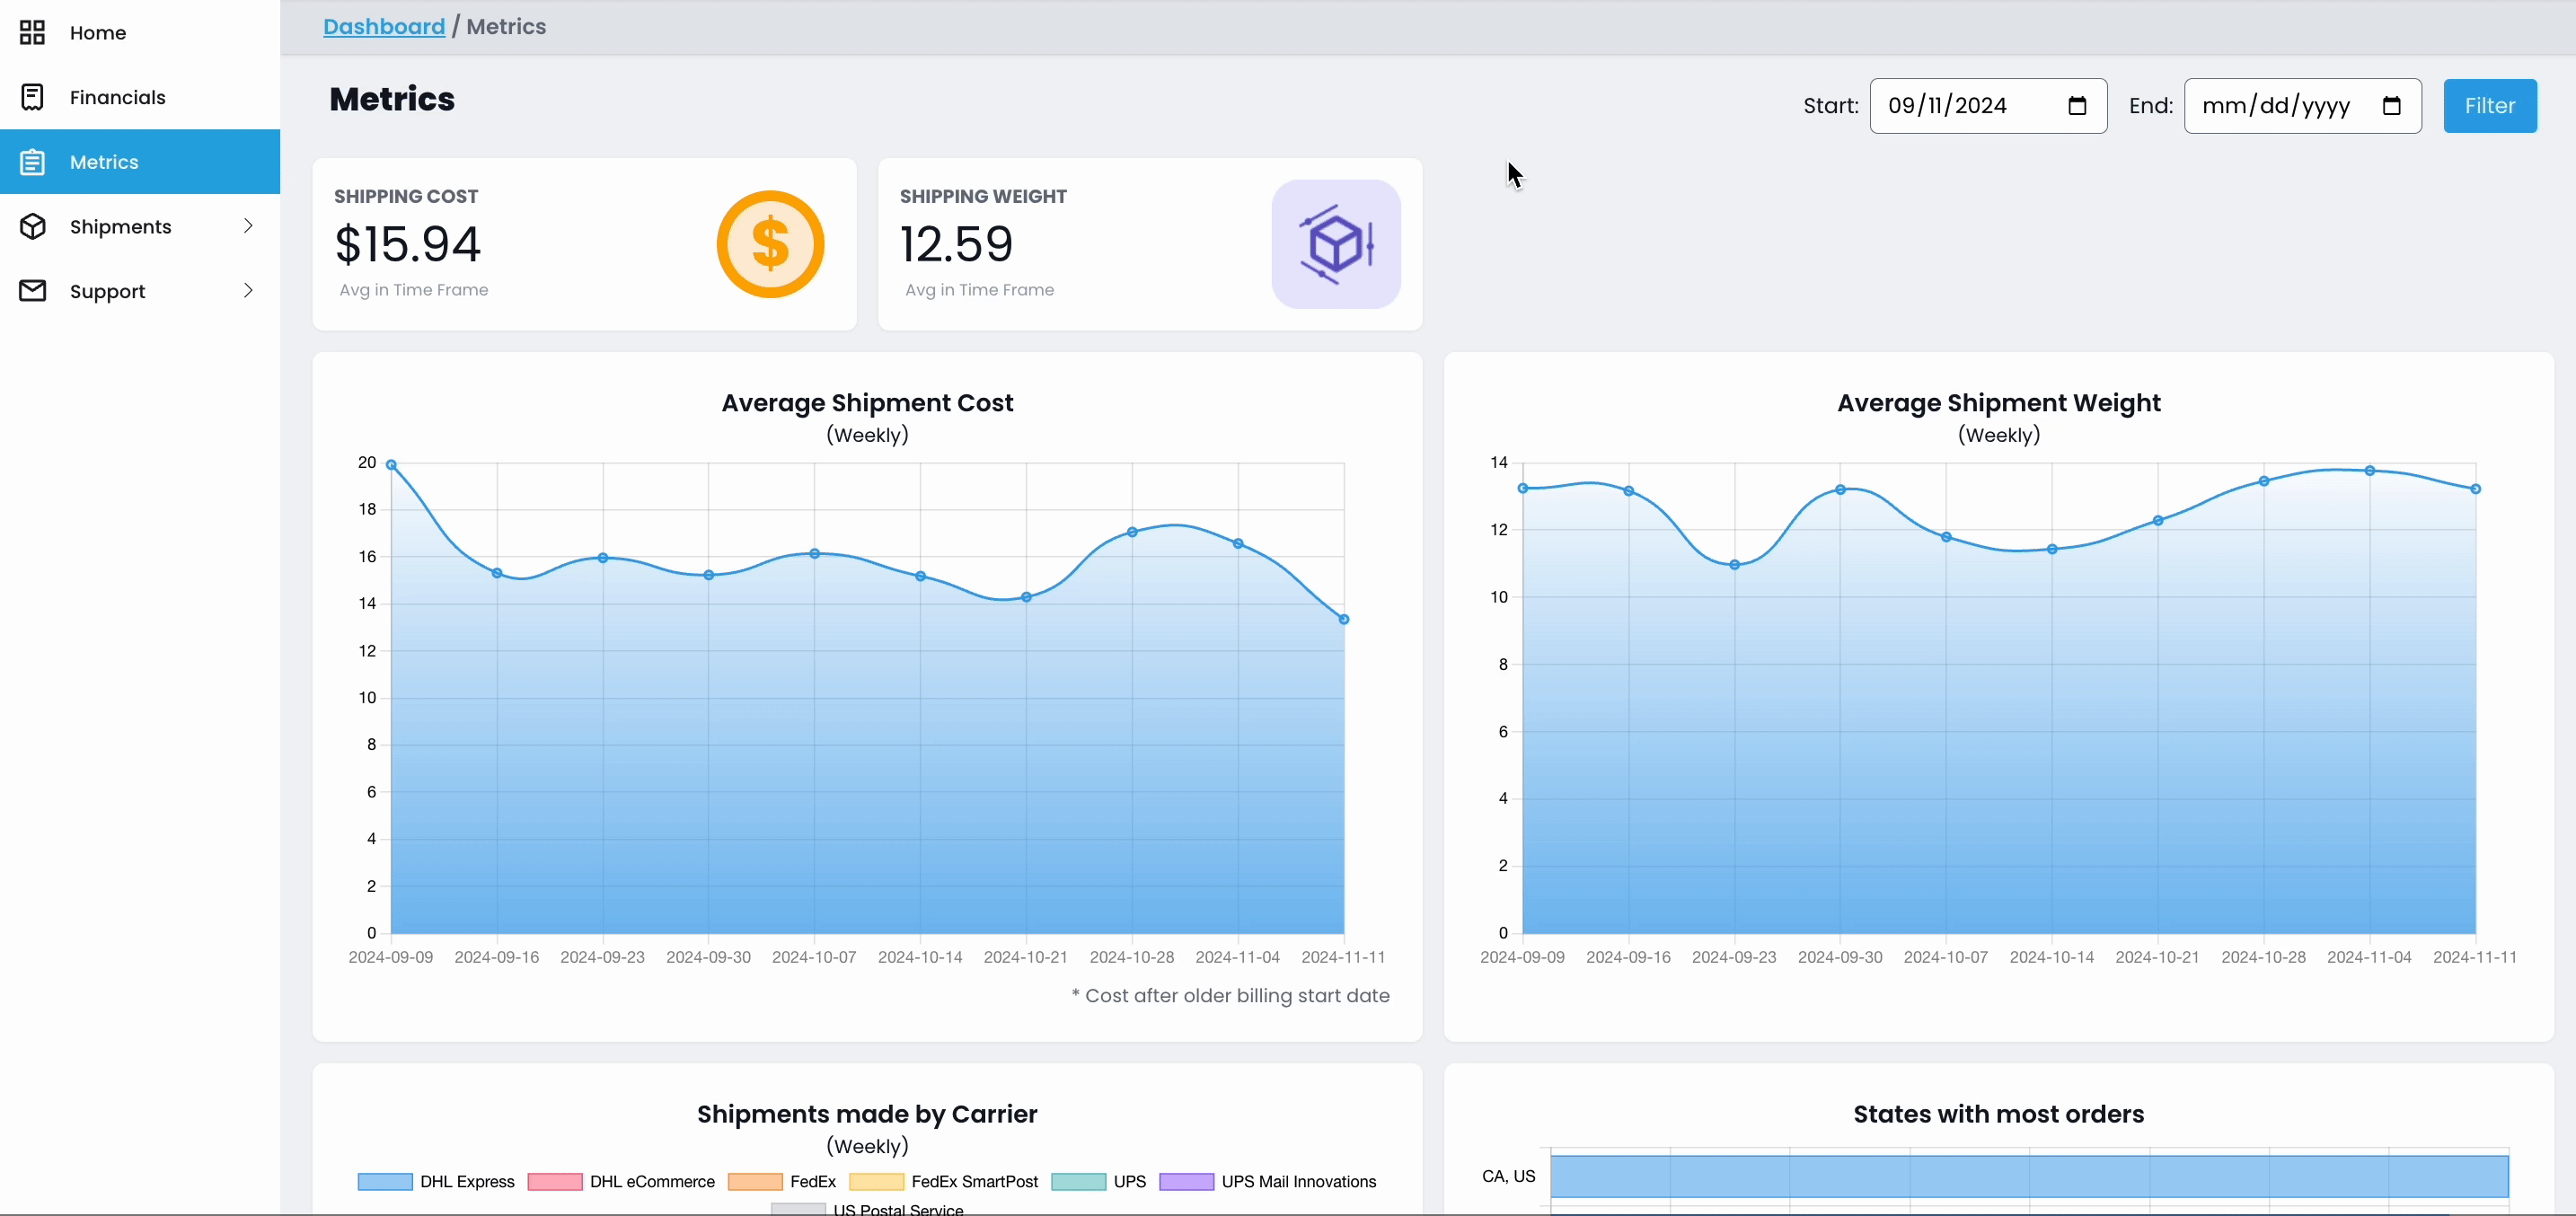Open the Start date calendar picker icon
Image resolution: width=2576 pixels, height=1216 pixels.
2077,106
